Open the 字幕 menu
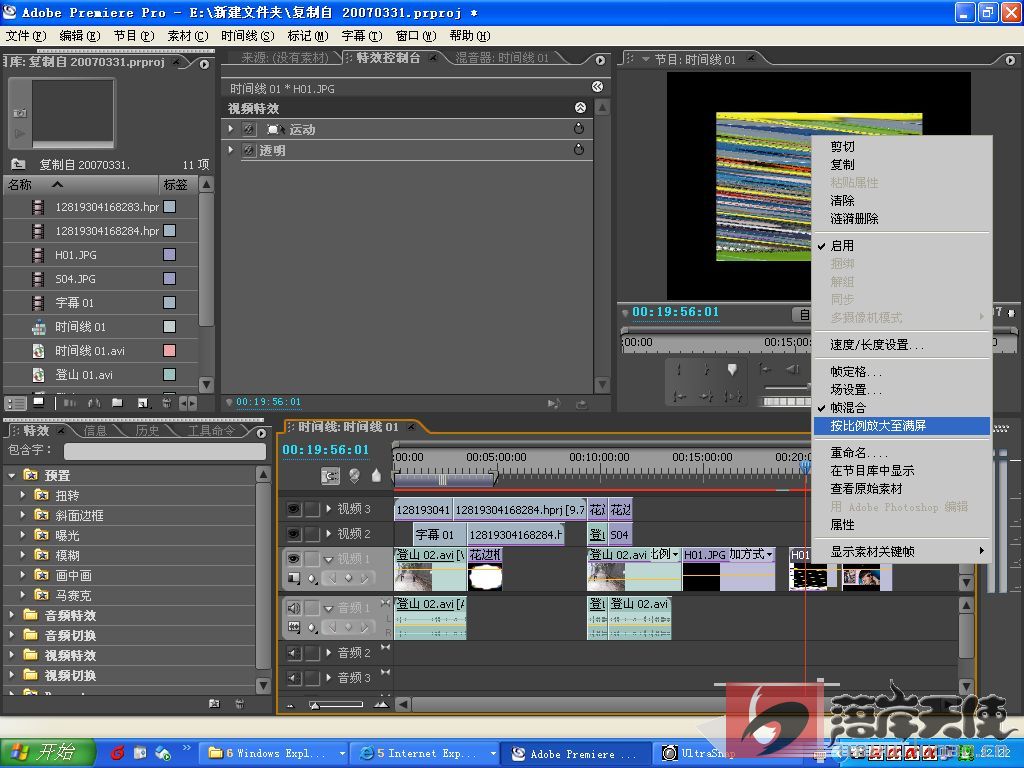The height and width of the screenshot is (768, 1024). (x=361, y=36)
